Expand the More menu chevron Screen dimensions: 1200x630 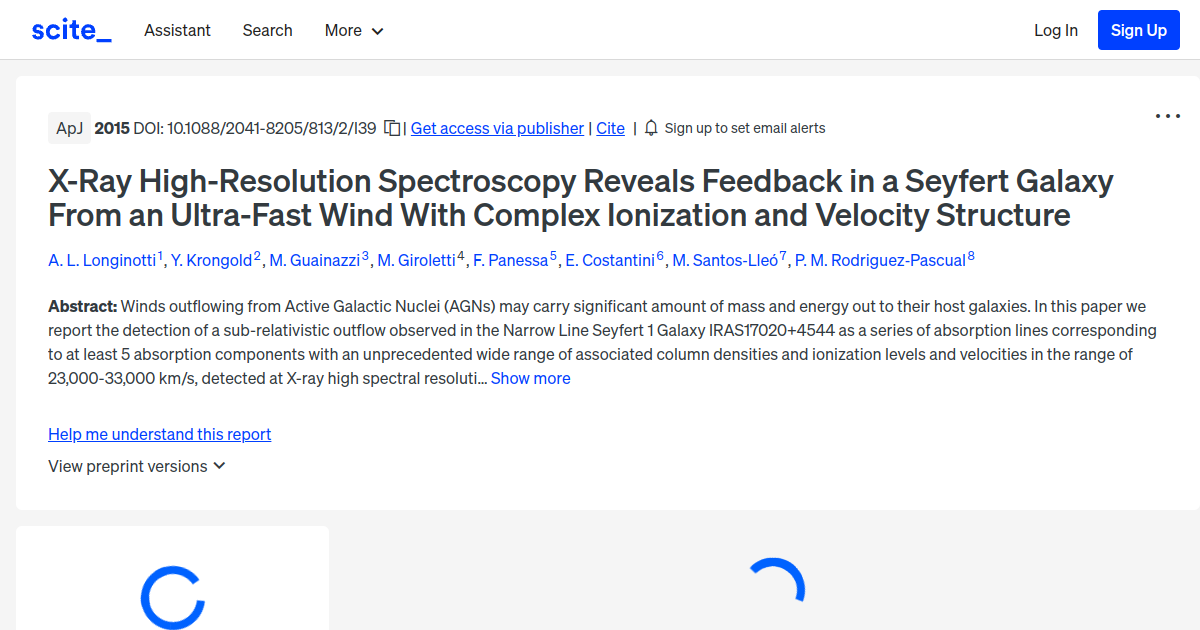(x=377, y=31)
